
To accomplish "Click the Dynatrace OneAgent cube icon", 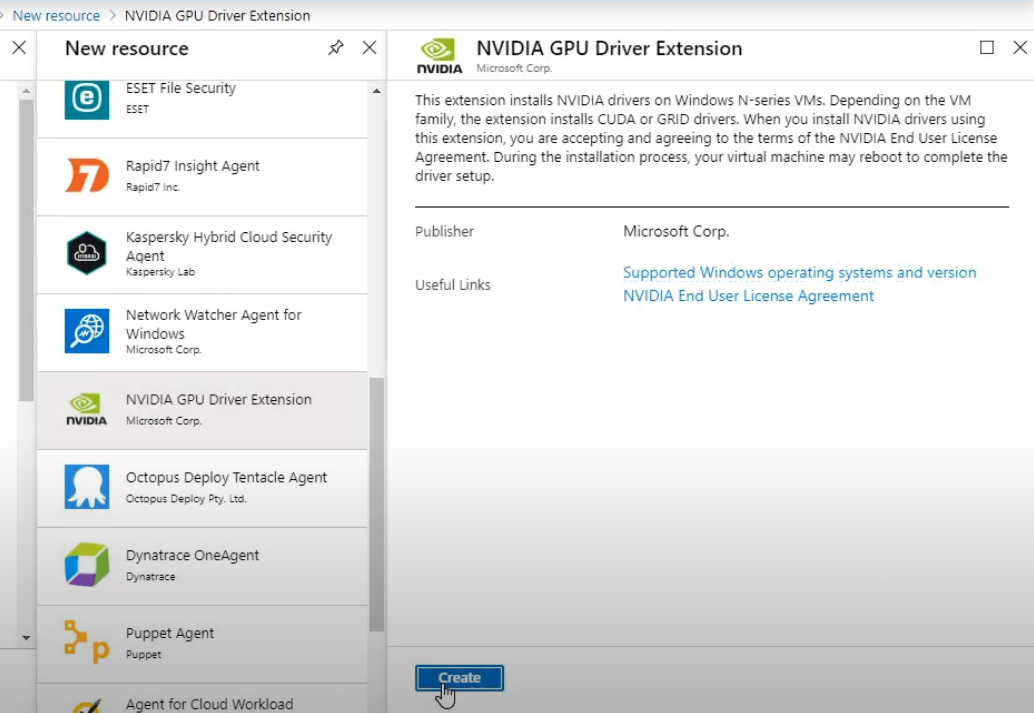I will click(x=86, y=565).
